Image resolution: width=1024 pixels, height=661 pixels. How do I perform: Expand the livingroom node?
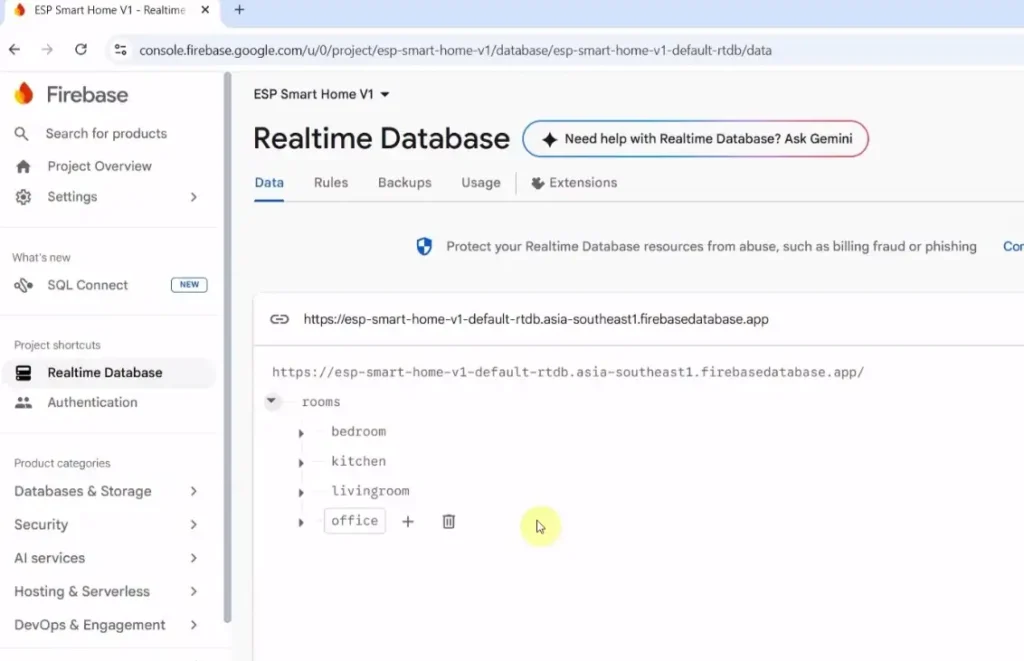[301, 492]
